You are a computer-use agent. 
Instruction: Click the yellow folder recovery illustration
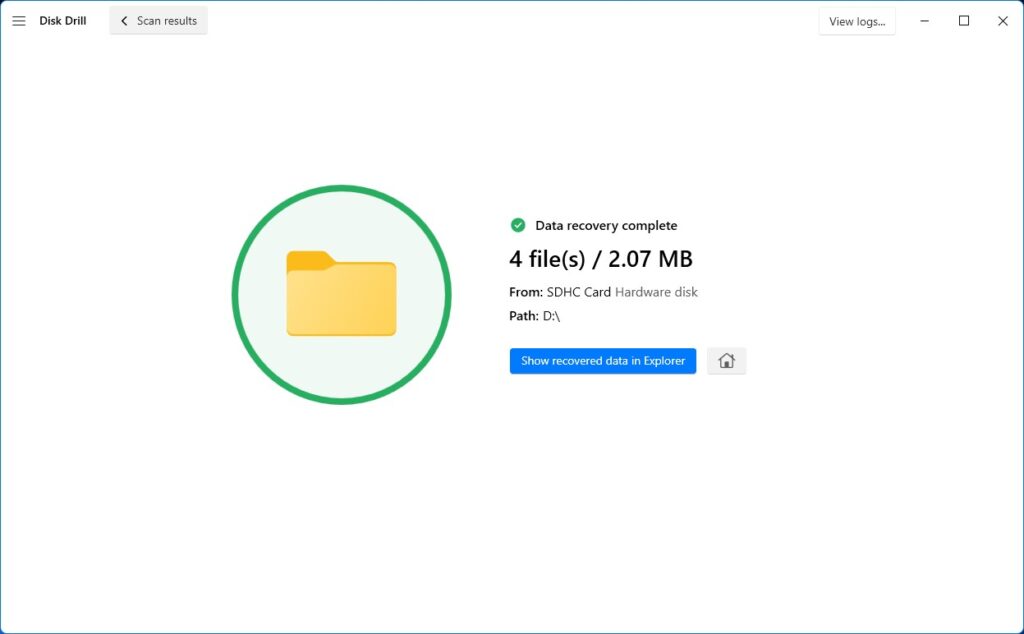(342, 295)
